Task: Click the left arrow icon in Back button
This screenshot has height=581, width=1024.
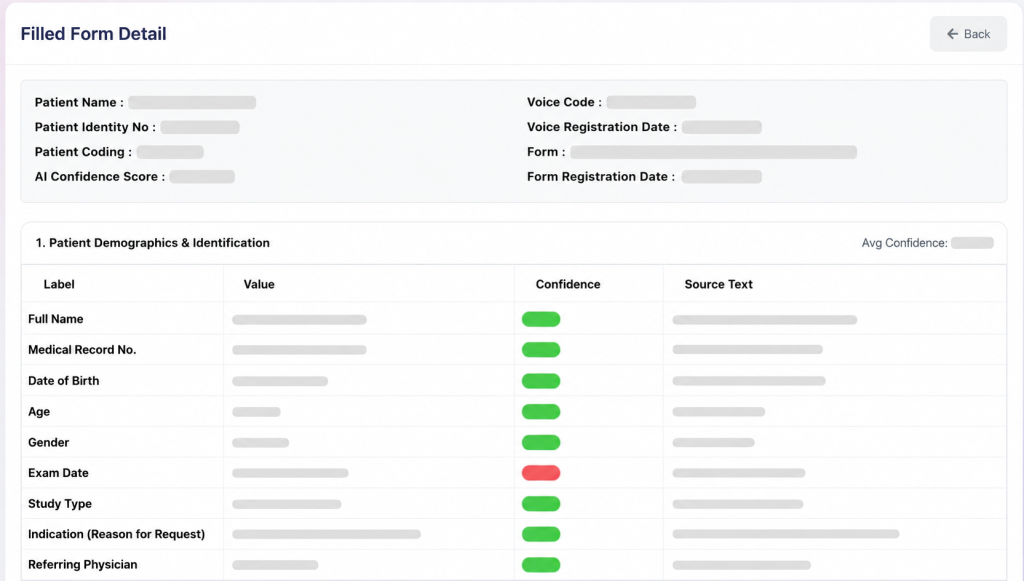Action: click(952, 34)
